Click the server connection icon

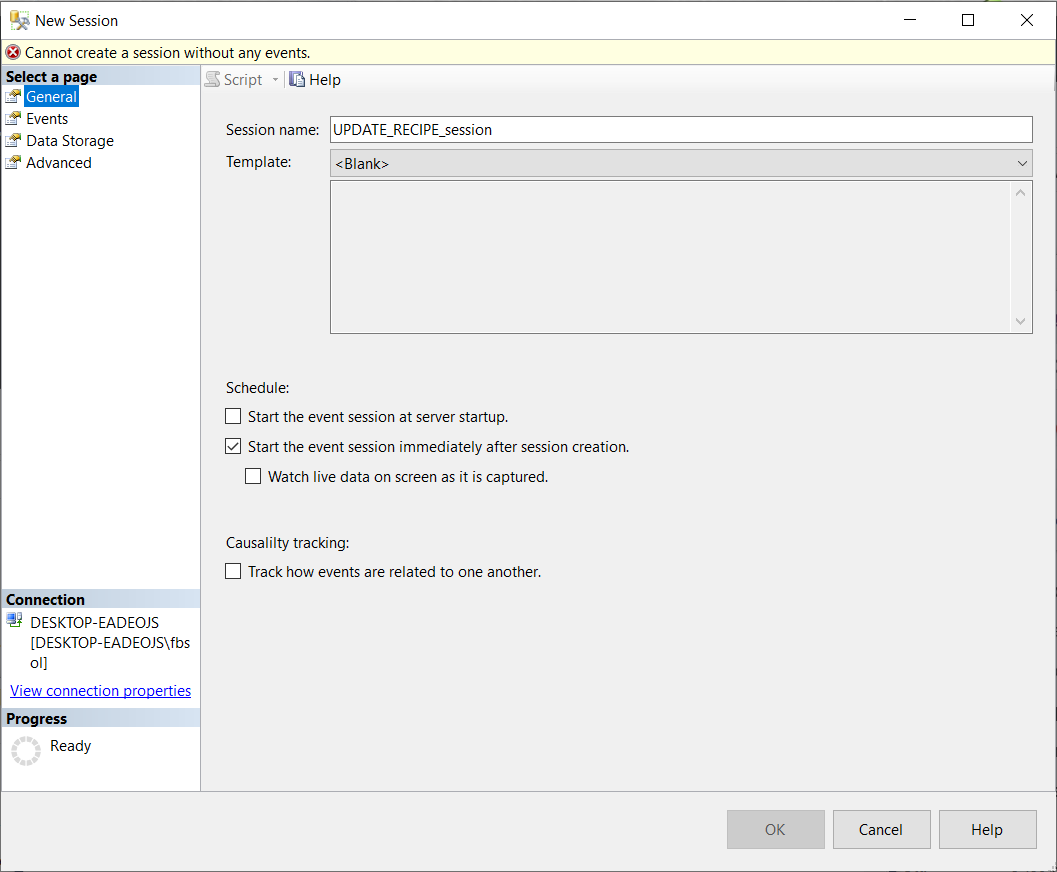pyautogui.click(x=14, y=621)
